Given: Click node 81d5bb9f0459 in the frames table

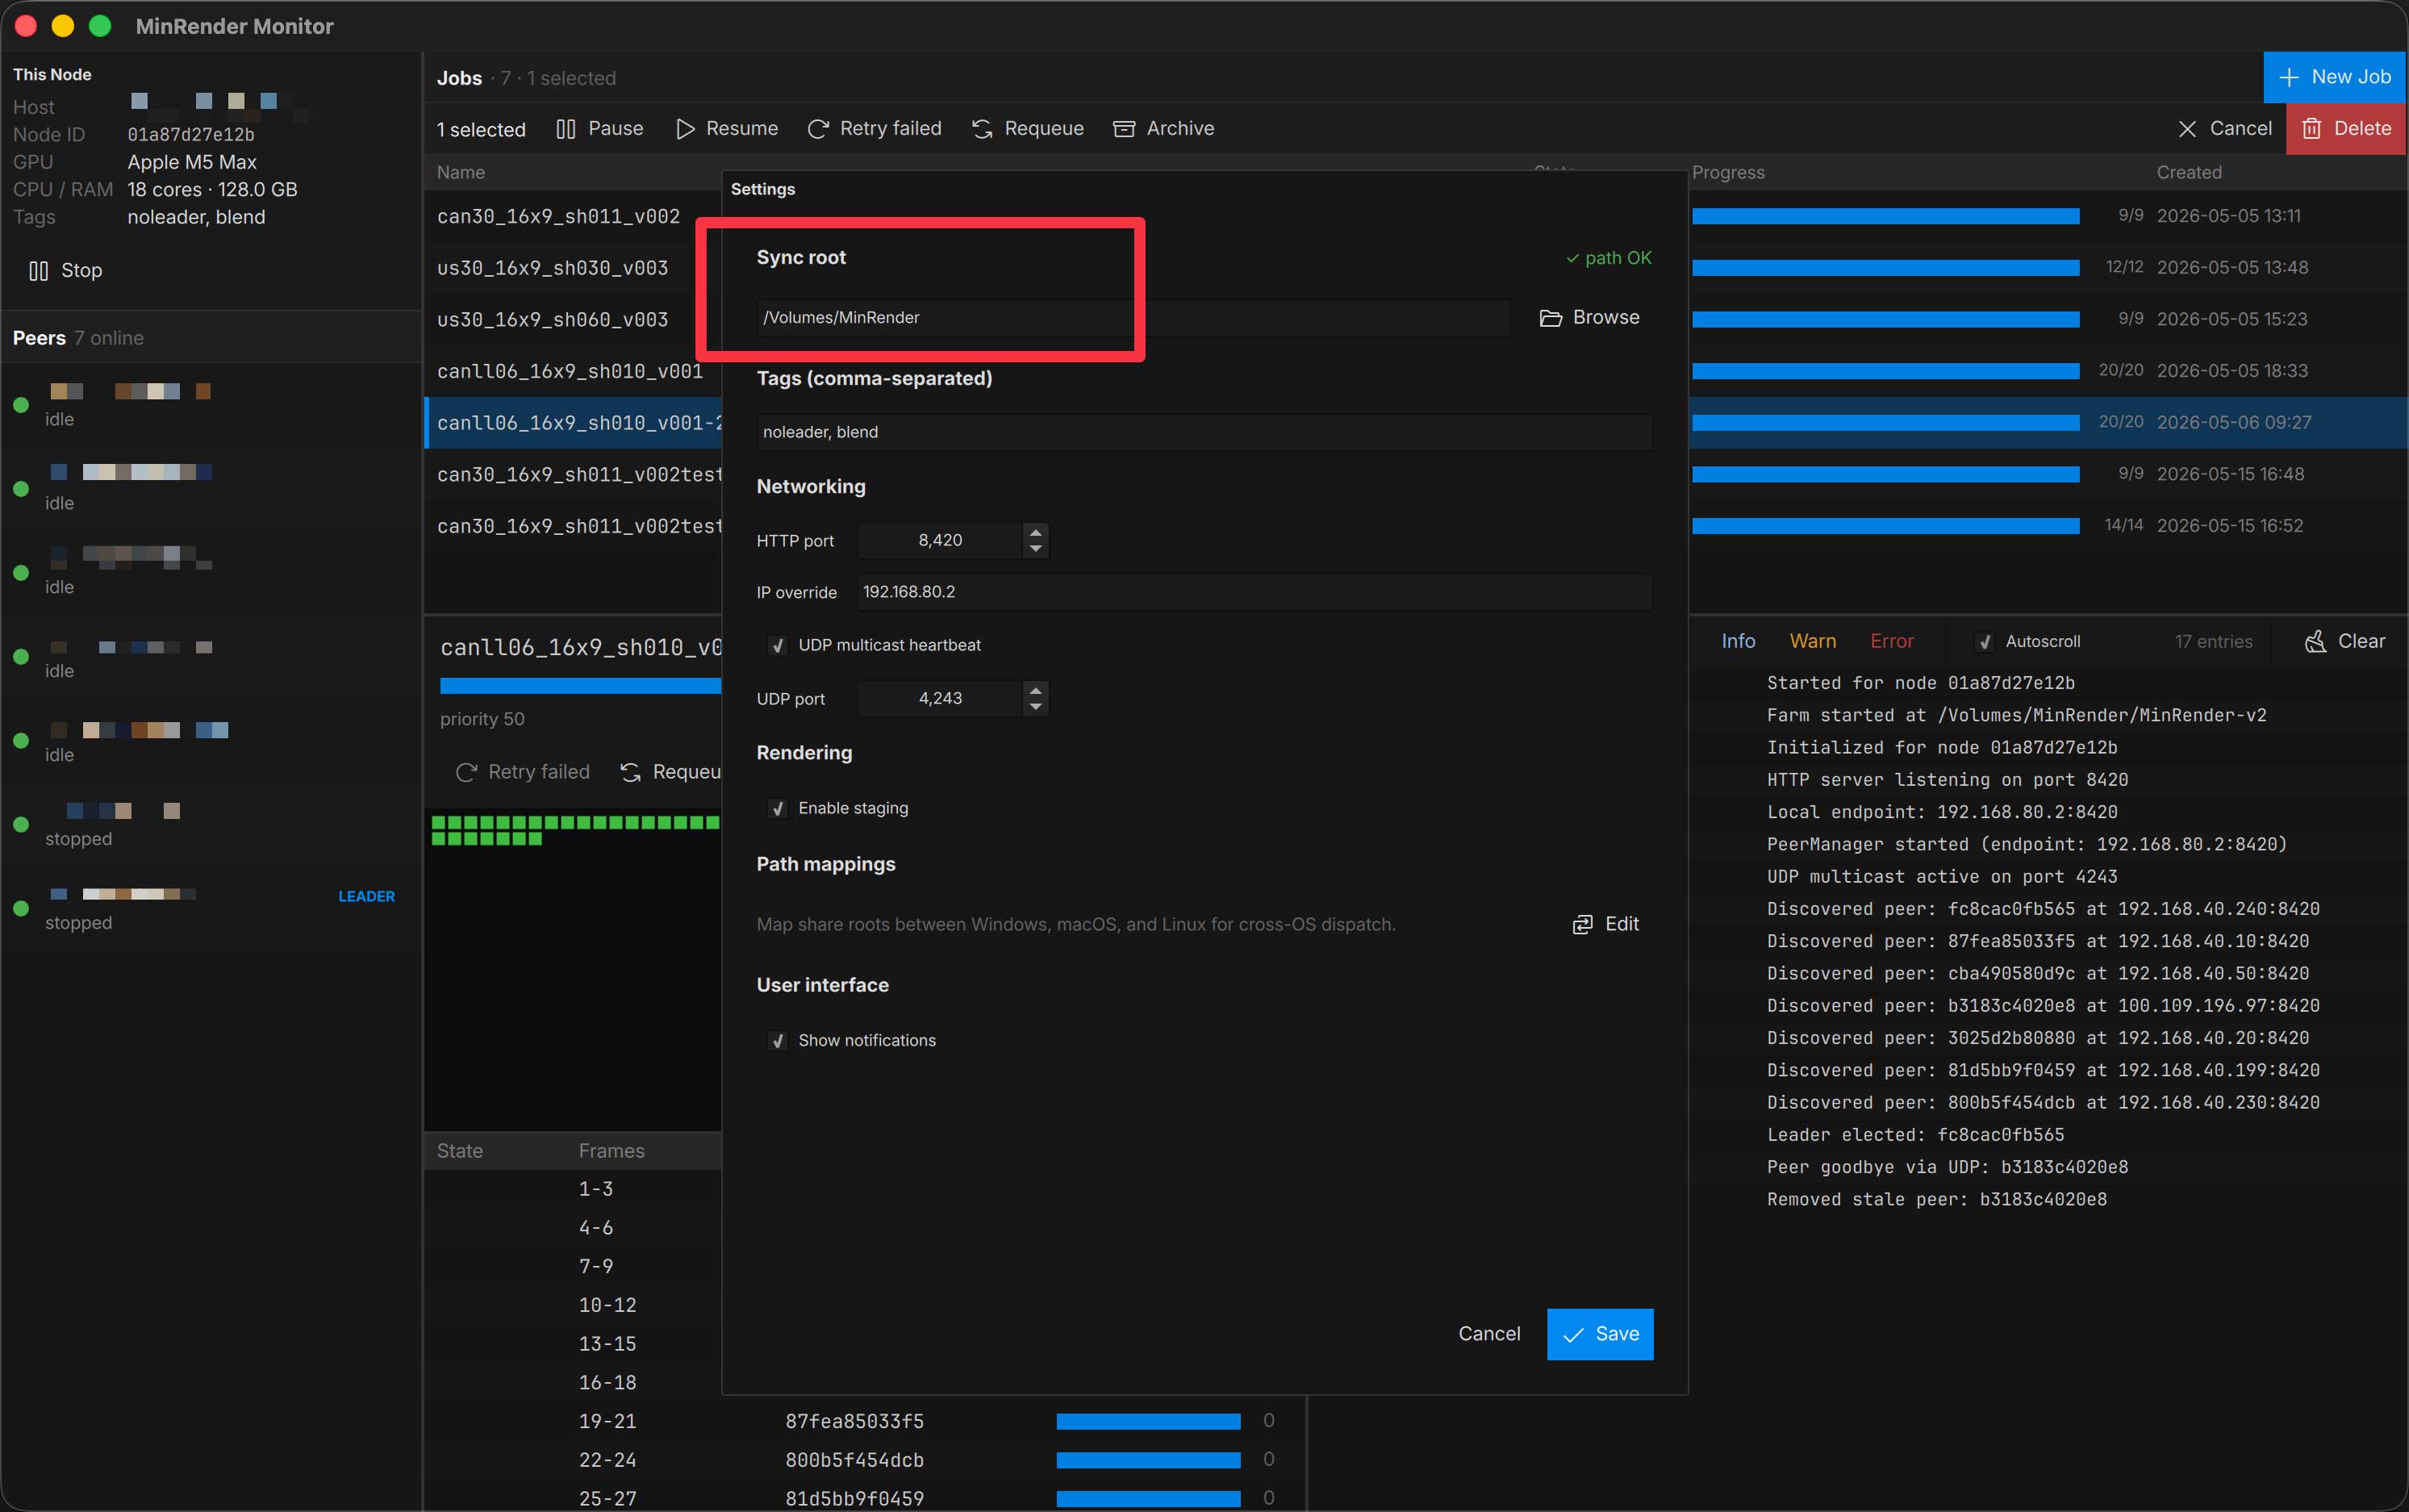Looking at the screenshot, I should (854, 1499).
